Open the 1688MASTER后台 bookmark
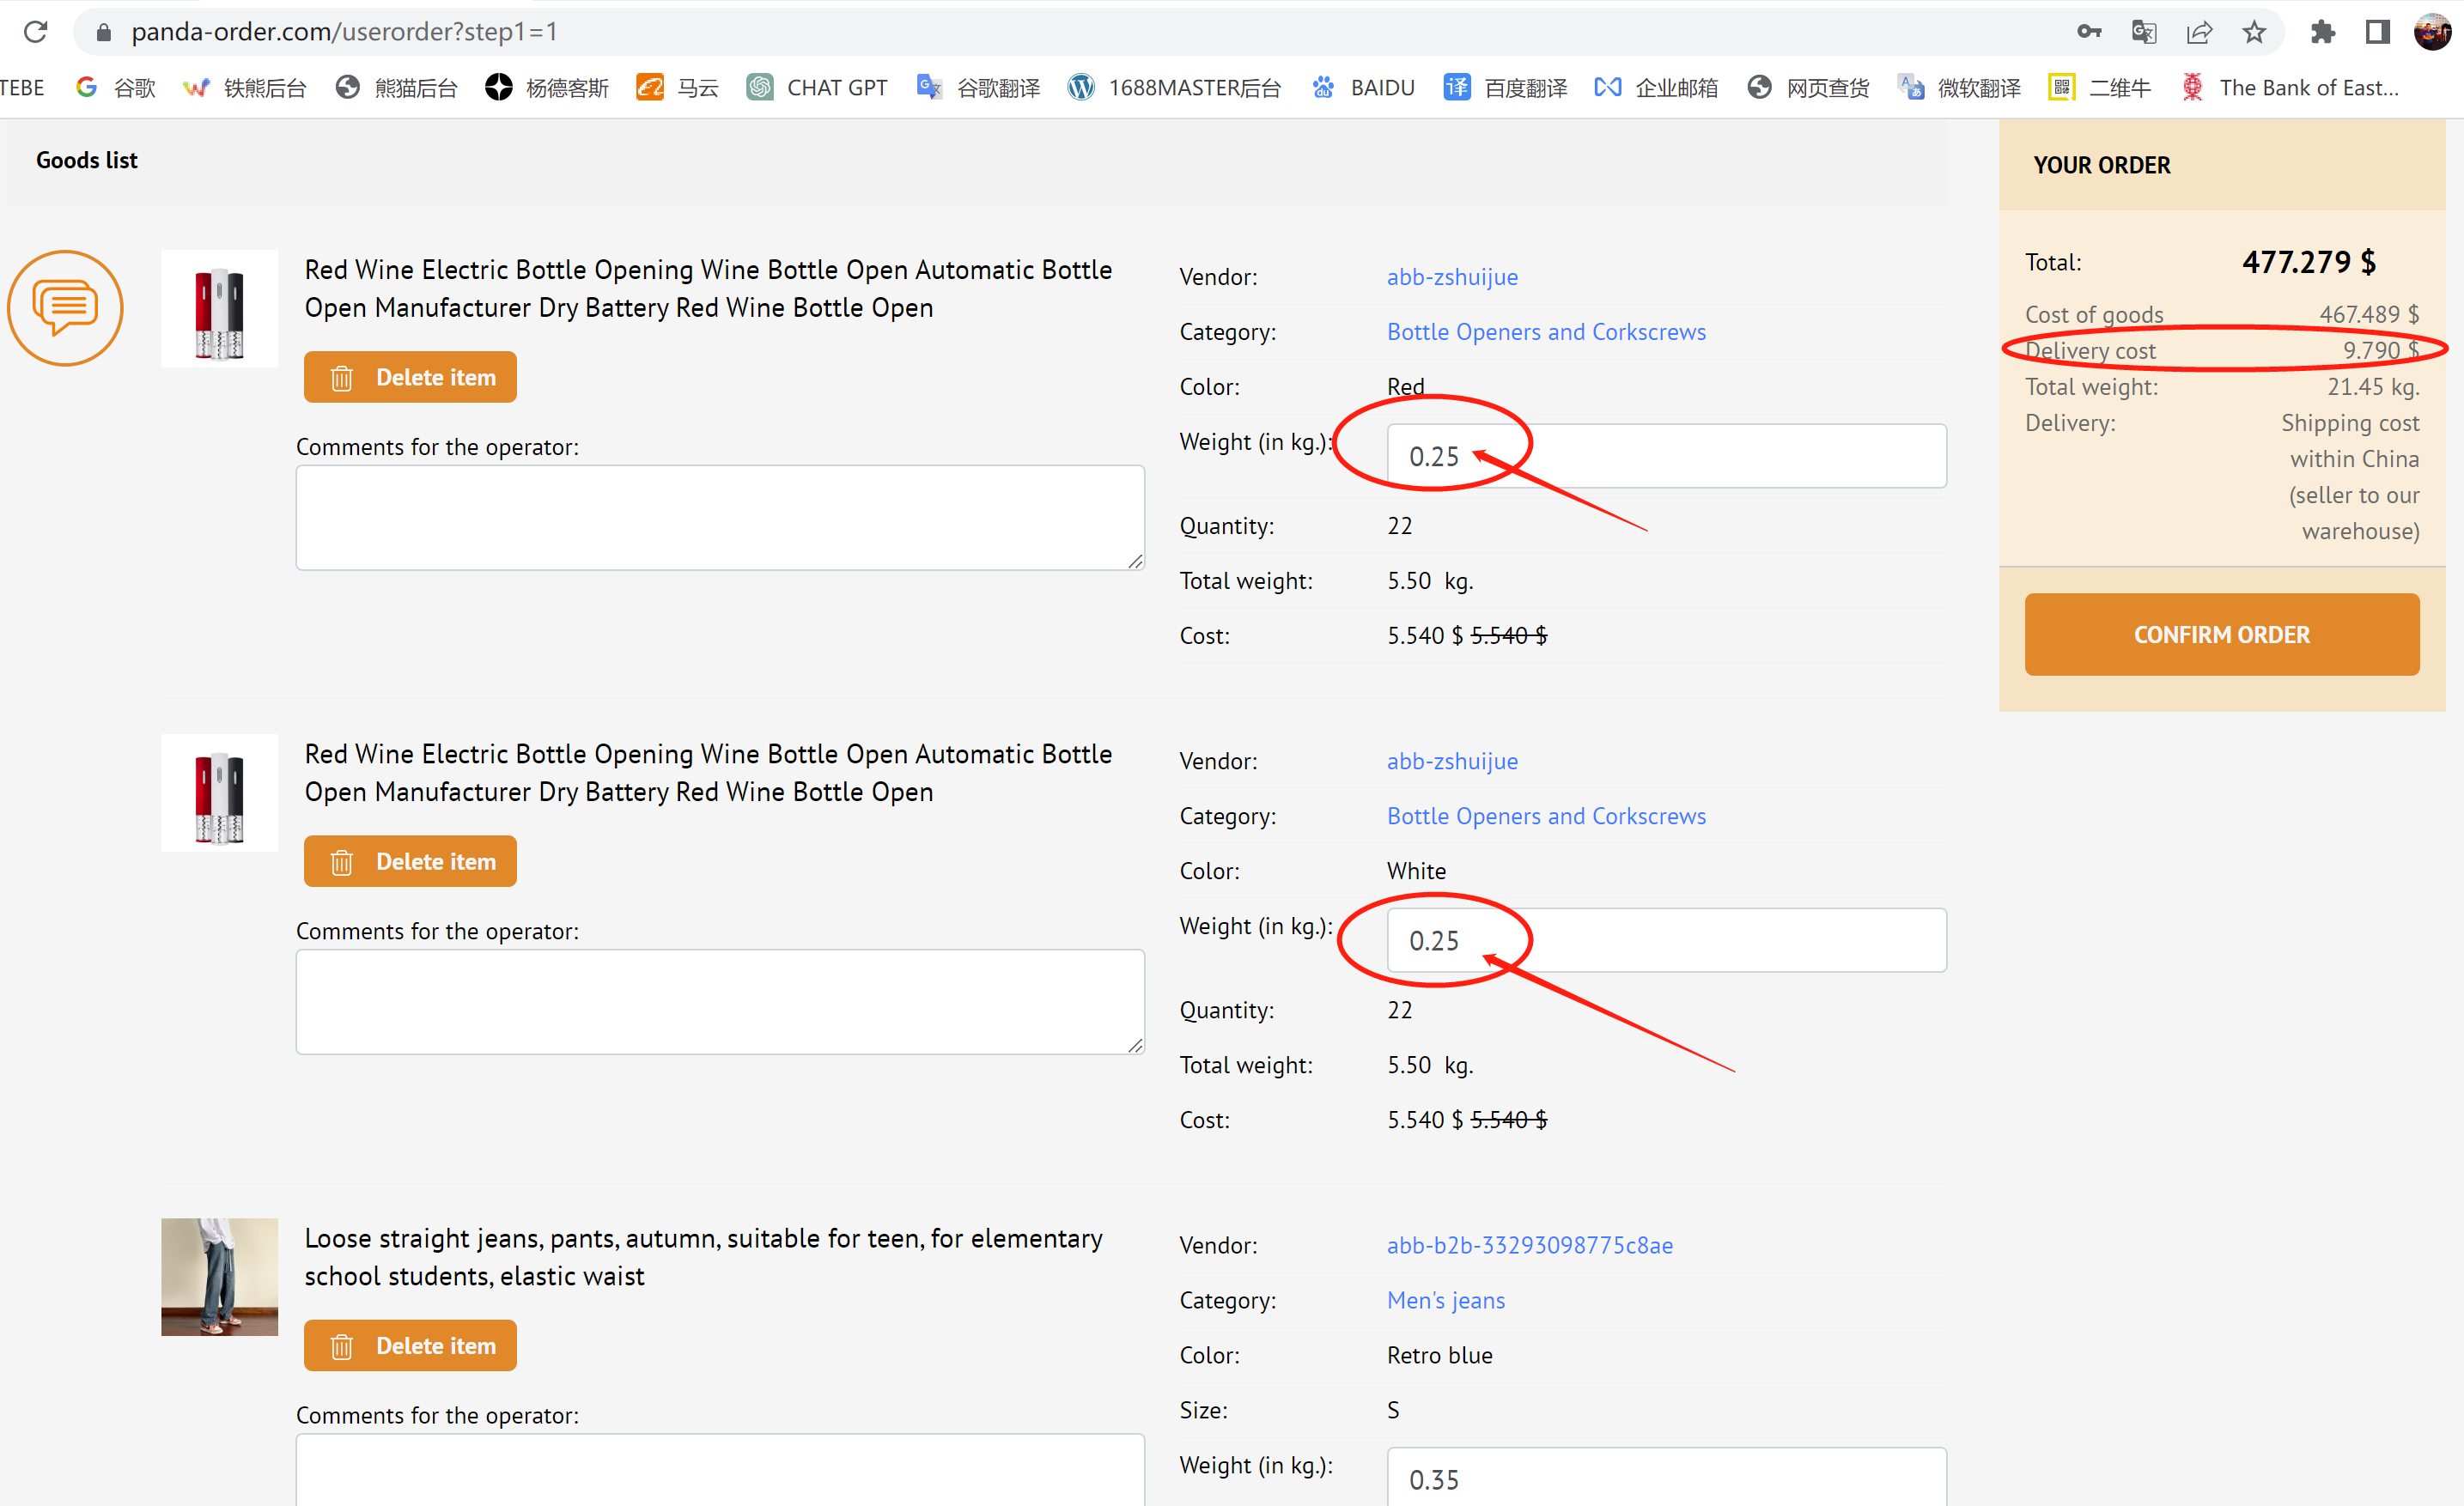 [1174, 88]
